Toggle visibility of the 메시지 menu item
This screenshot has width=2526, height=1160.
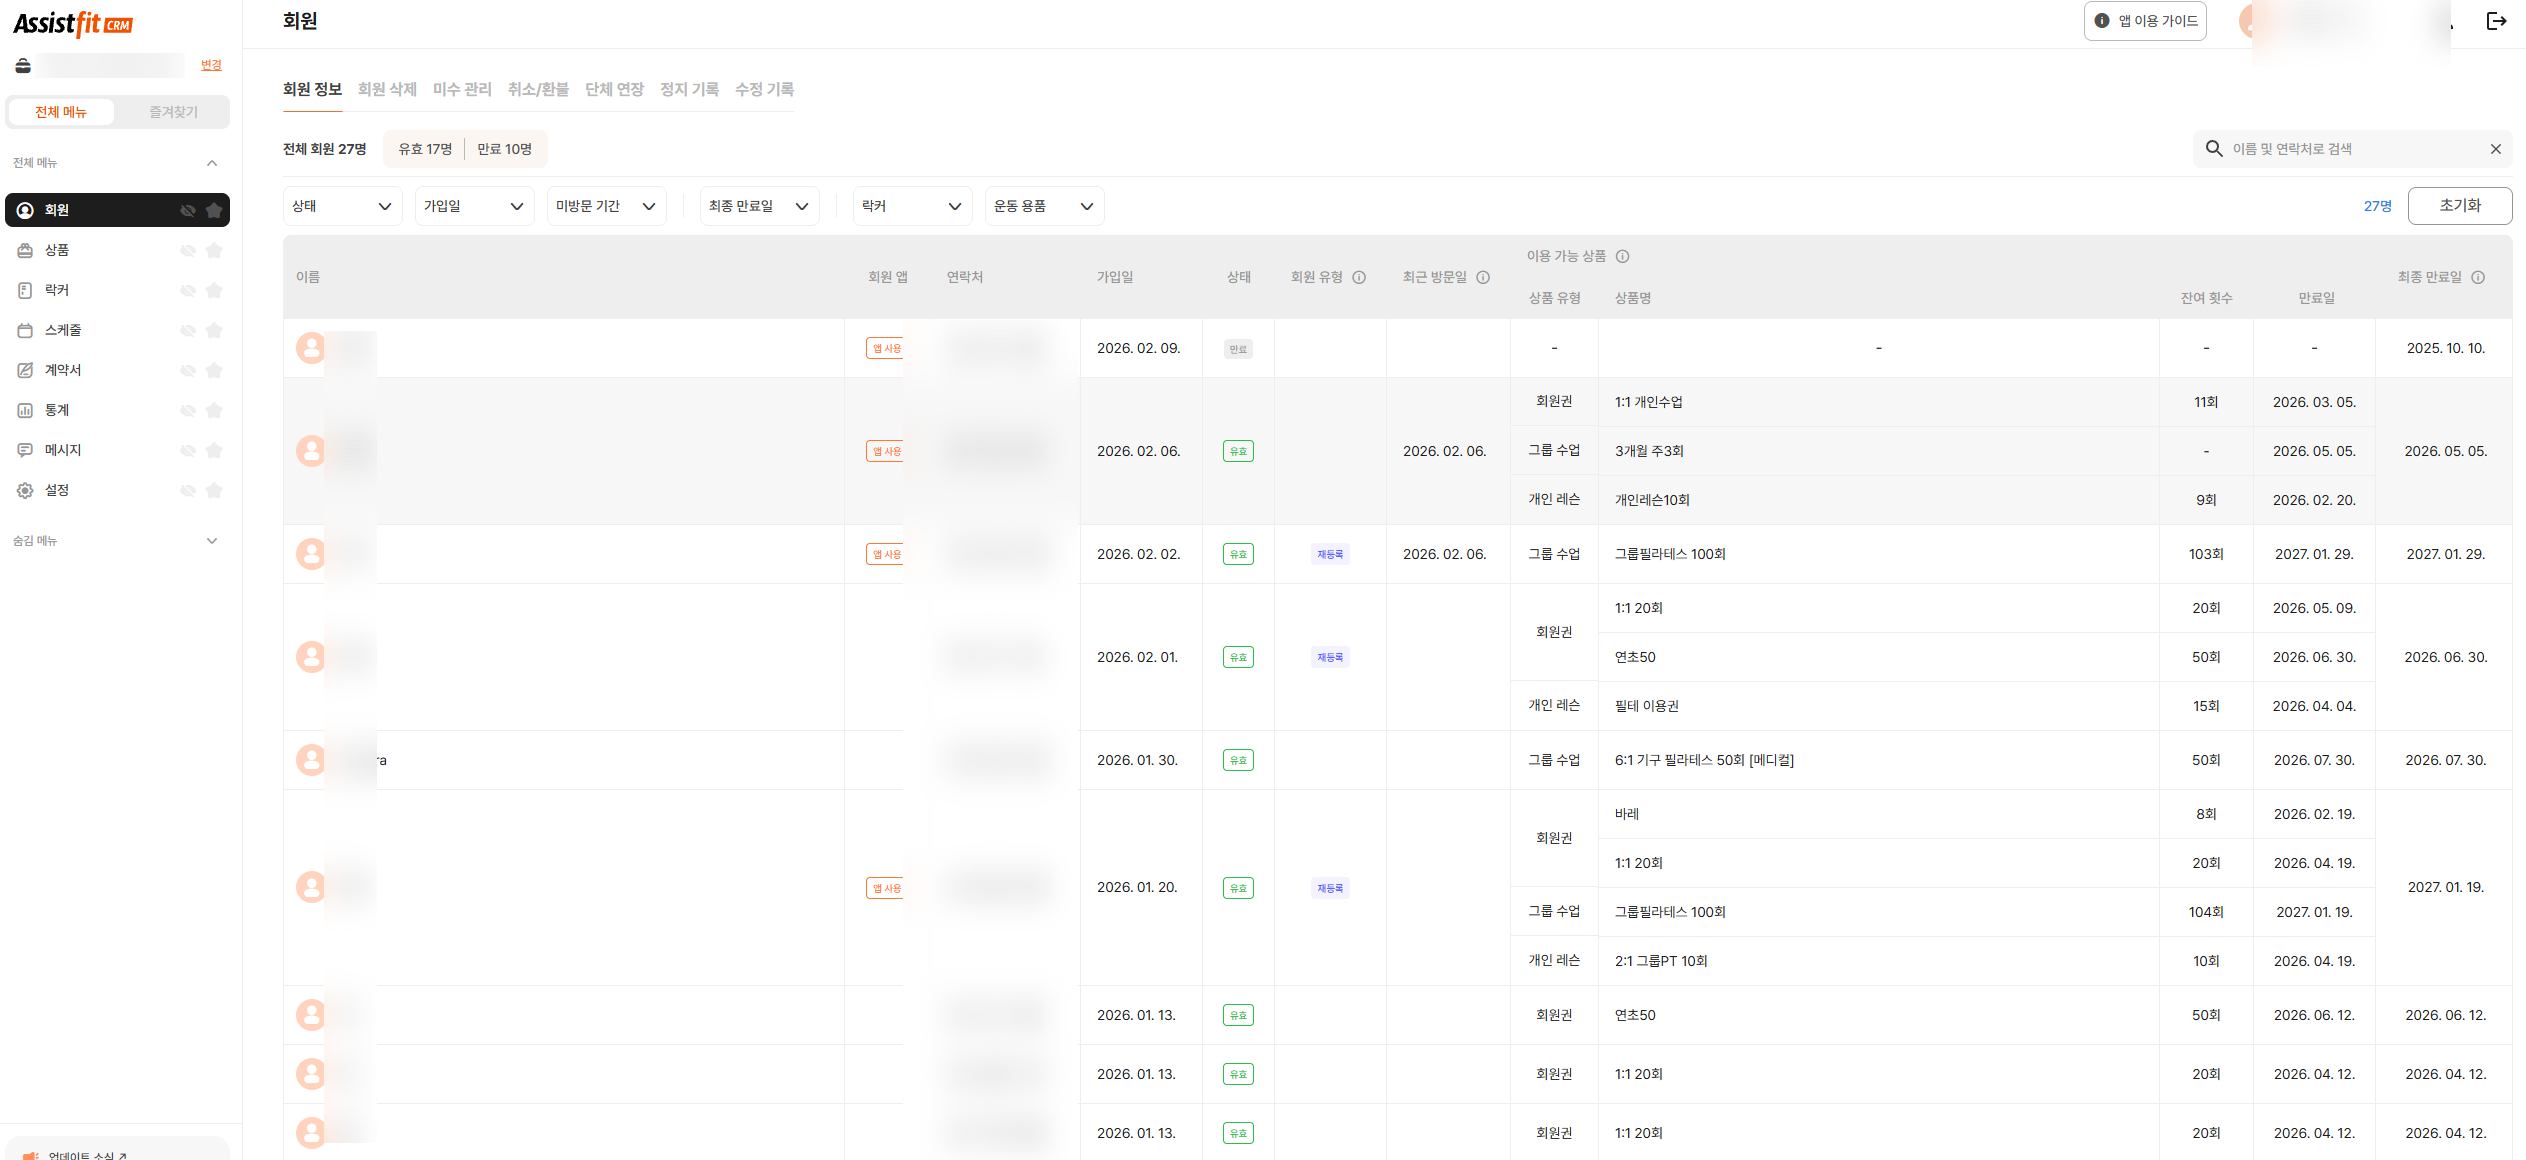pos(188,450)
